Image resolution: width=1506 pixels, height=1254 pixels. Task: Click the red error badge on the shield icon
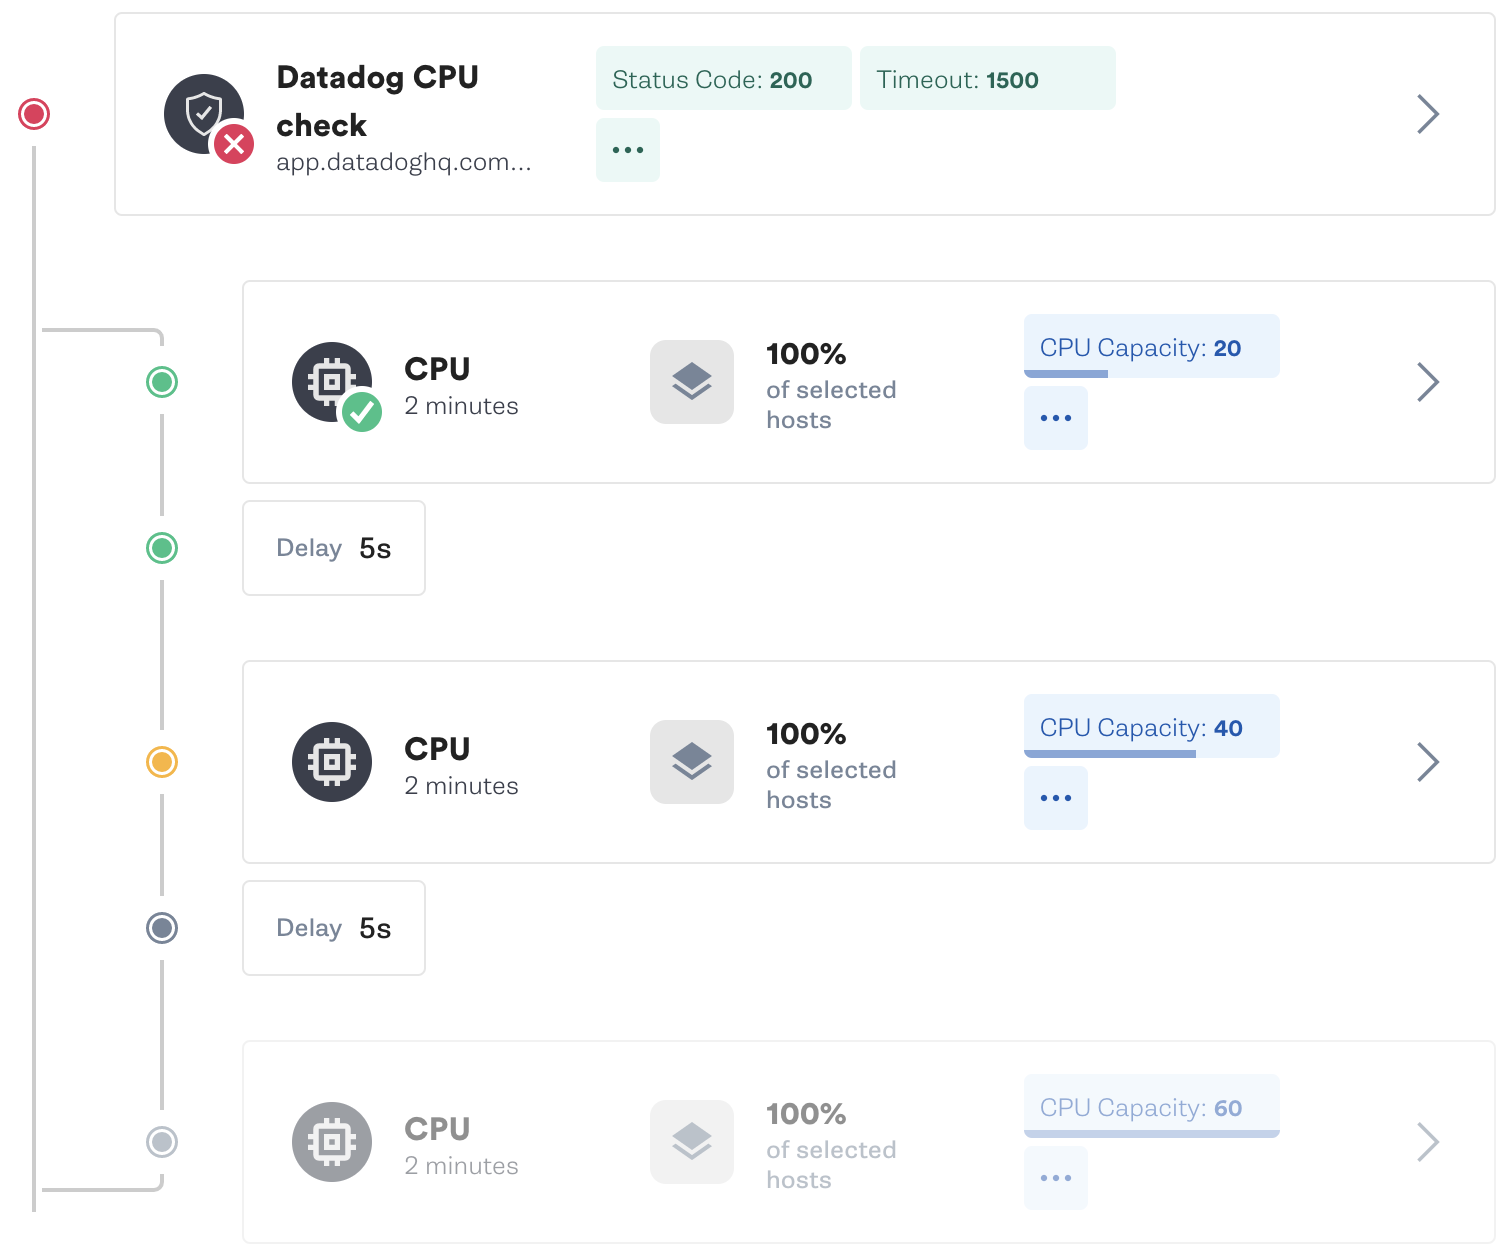pos(232,144)
